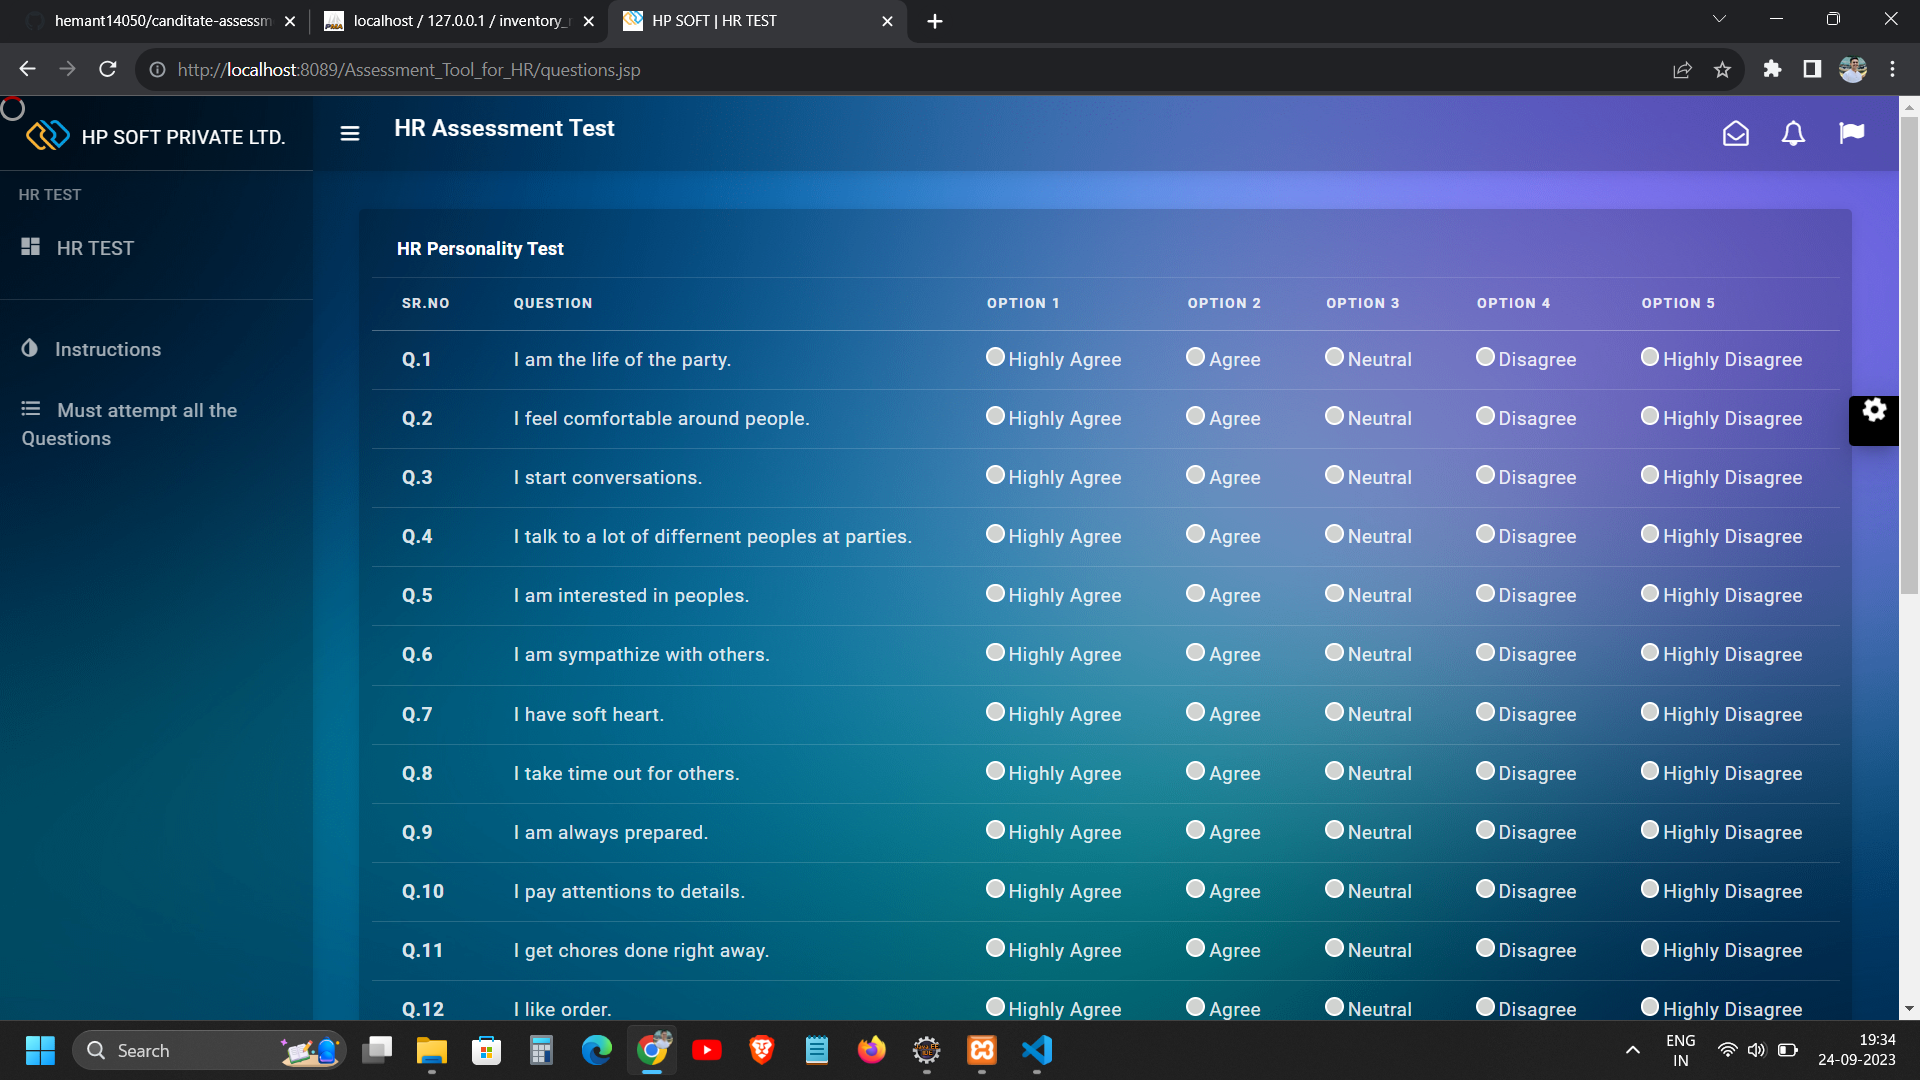
Task: Bookmark this page with star icon
Action: point(1722,70)
